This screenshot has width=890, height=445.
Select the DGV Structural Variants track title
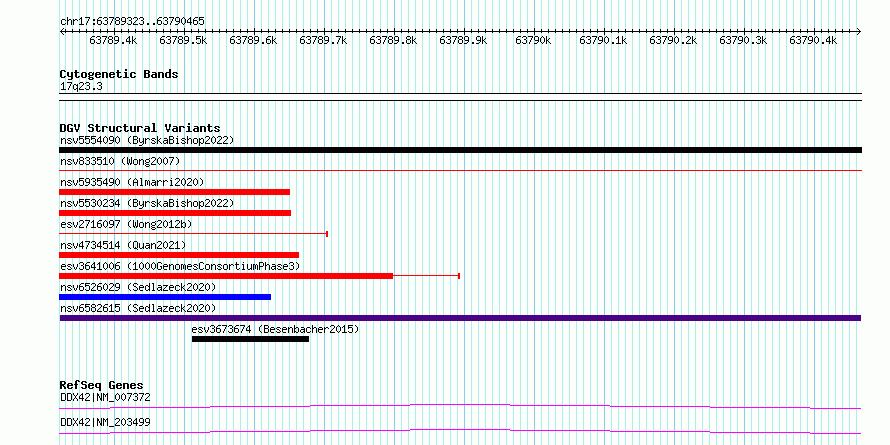tap(140, 128)
